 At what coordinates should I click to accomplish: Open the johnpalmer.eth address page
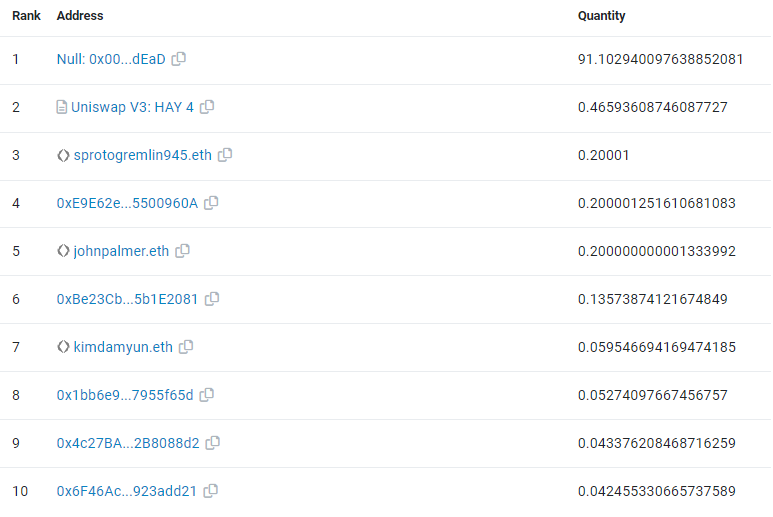(x=121, y=251)
